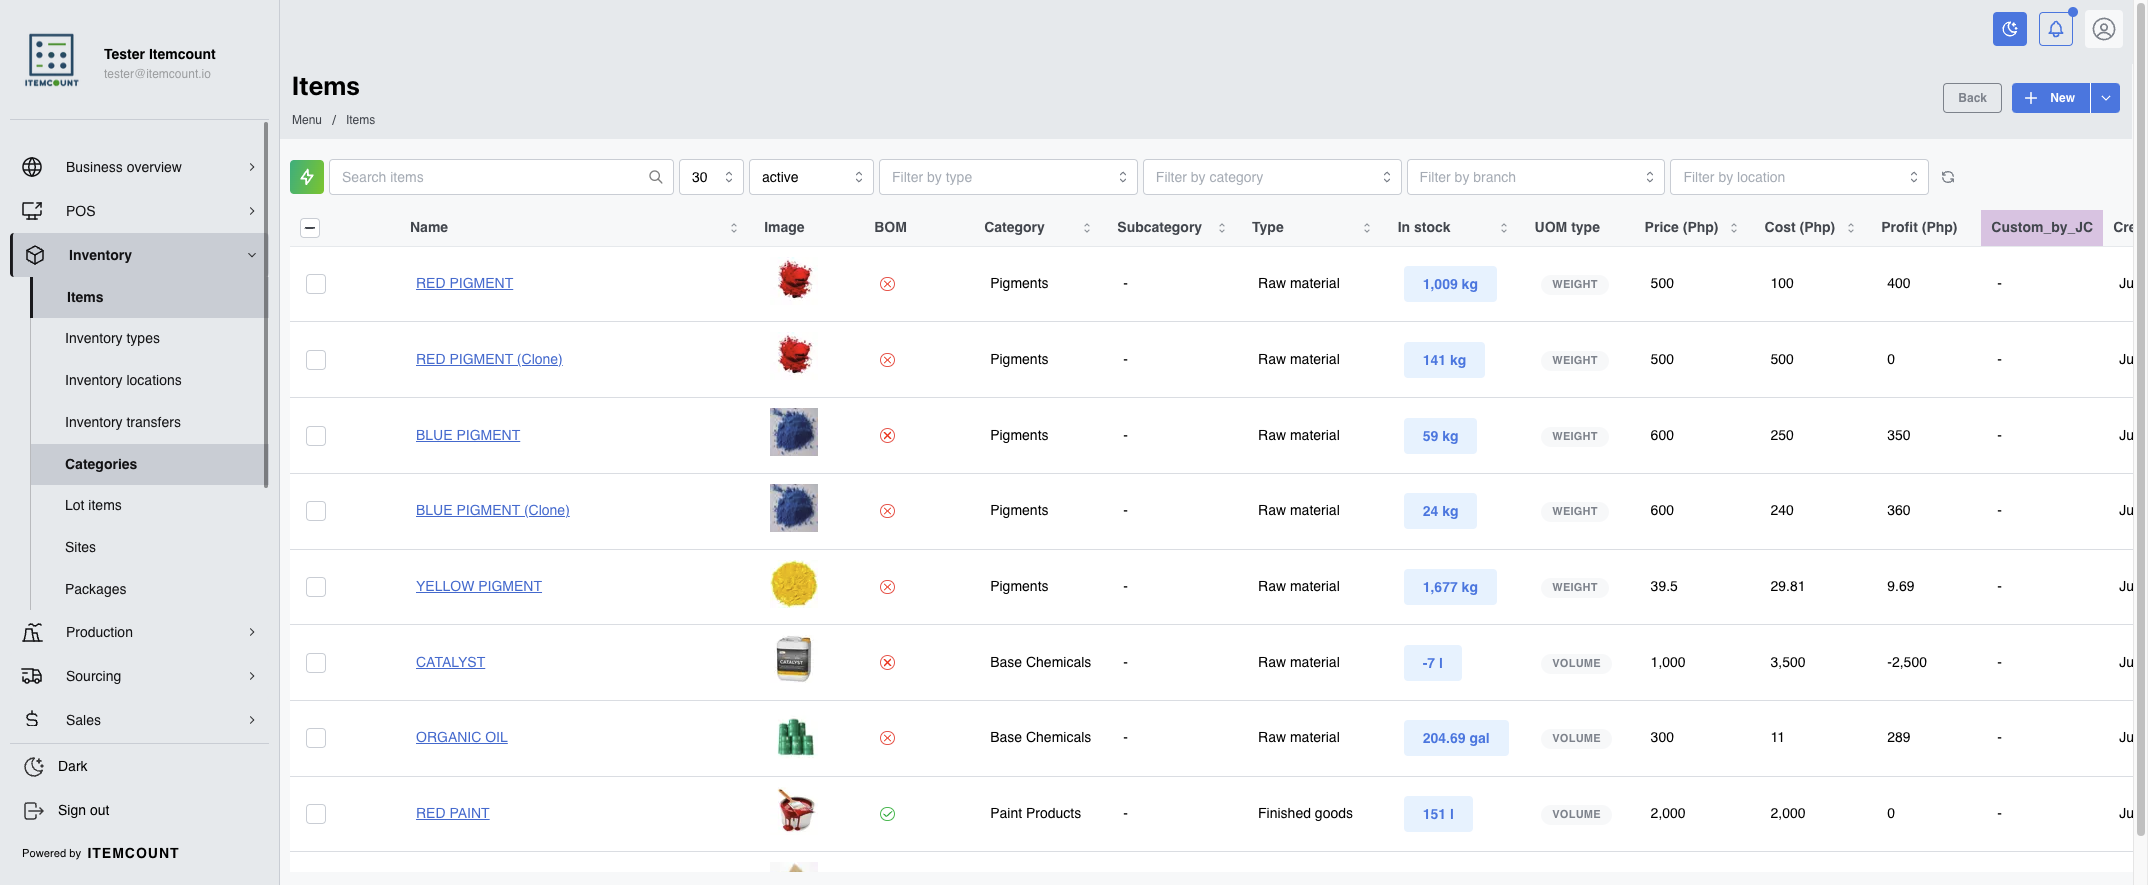Viewport: 2148px width, 885px height.
Task: Open Packages in sidebar
Action: pyautogui.click(x=95, y=589)
